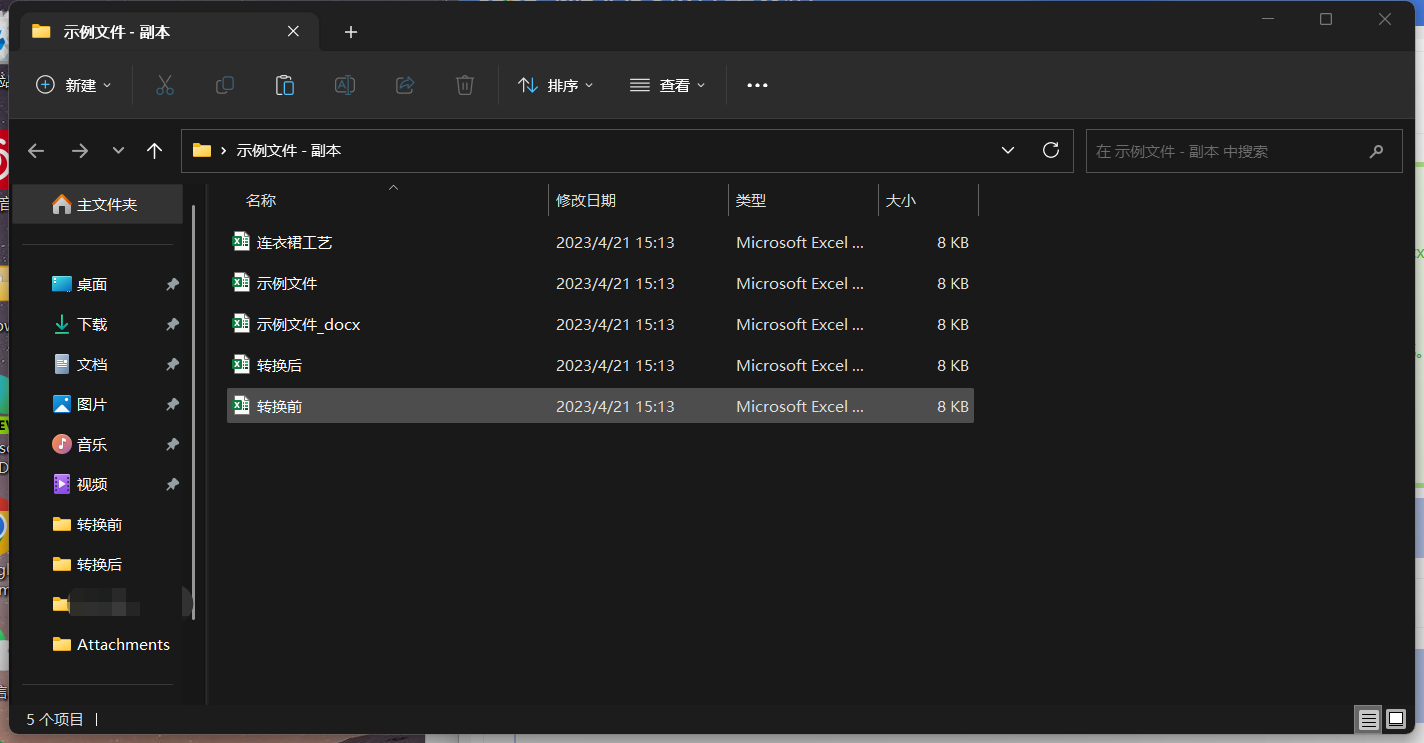Go up one folder level
This screenshot has height=743, width=1424.
(x=154, y=151)
